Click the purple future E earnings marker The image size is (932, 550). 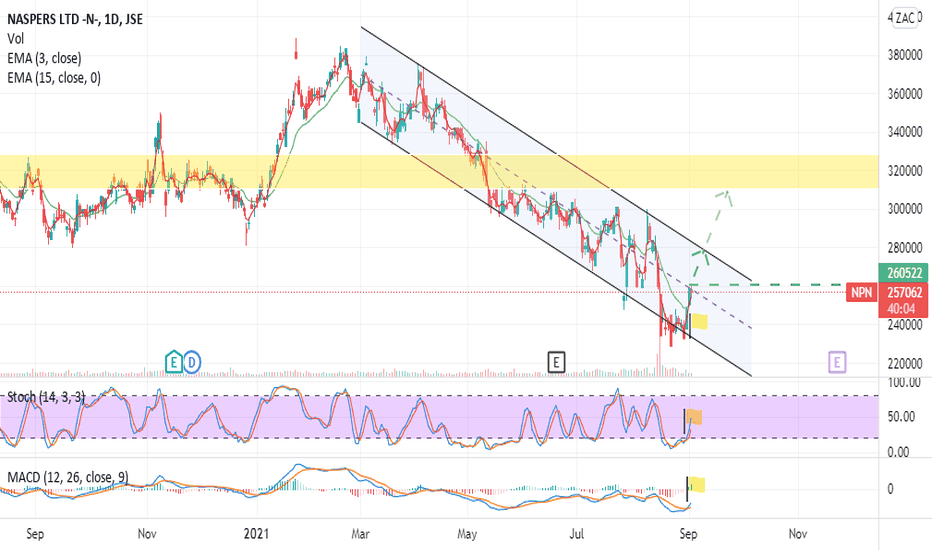pyautogui.click(x=837, y=362)
